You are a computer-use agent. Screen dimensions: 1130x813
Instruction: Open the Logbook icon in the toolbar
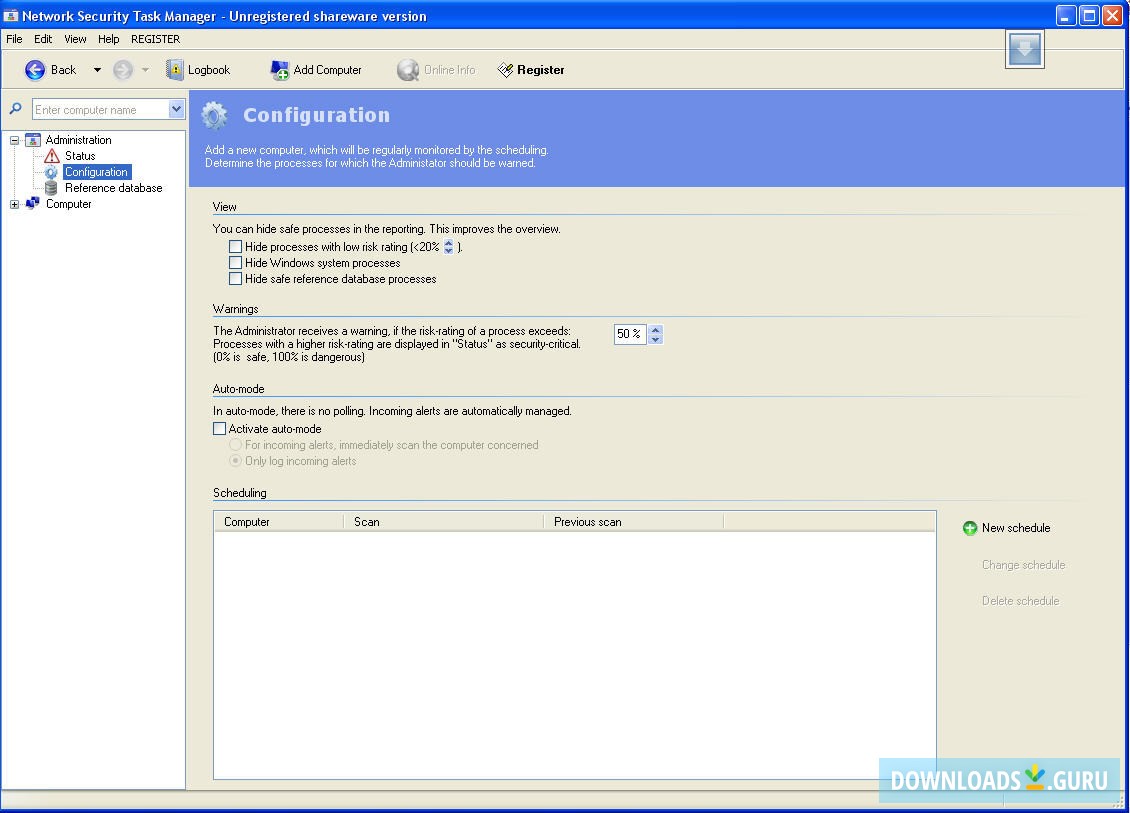(174, 70)
